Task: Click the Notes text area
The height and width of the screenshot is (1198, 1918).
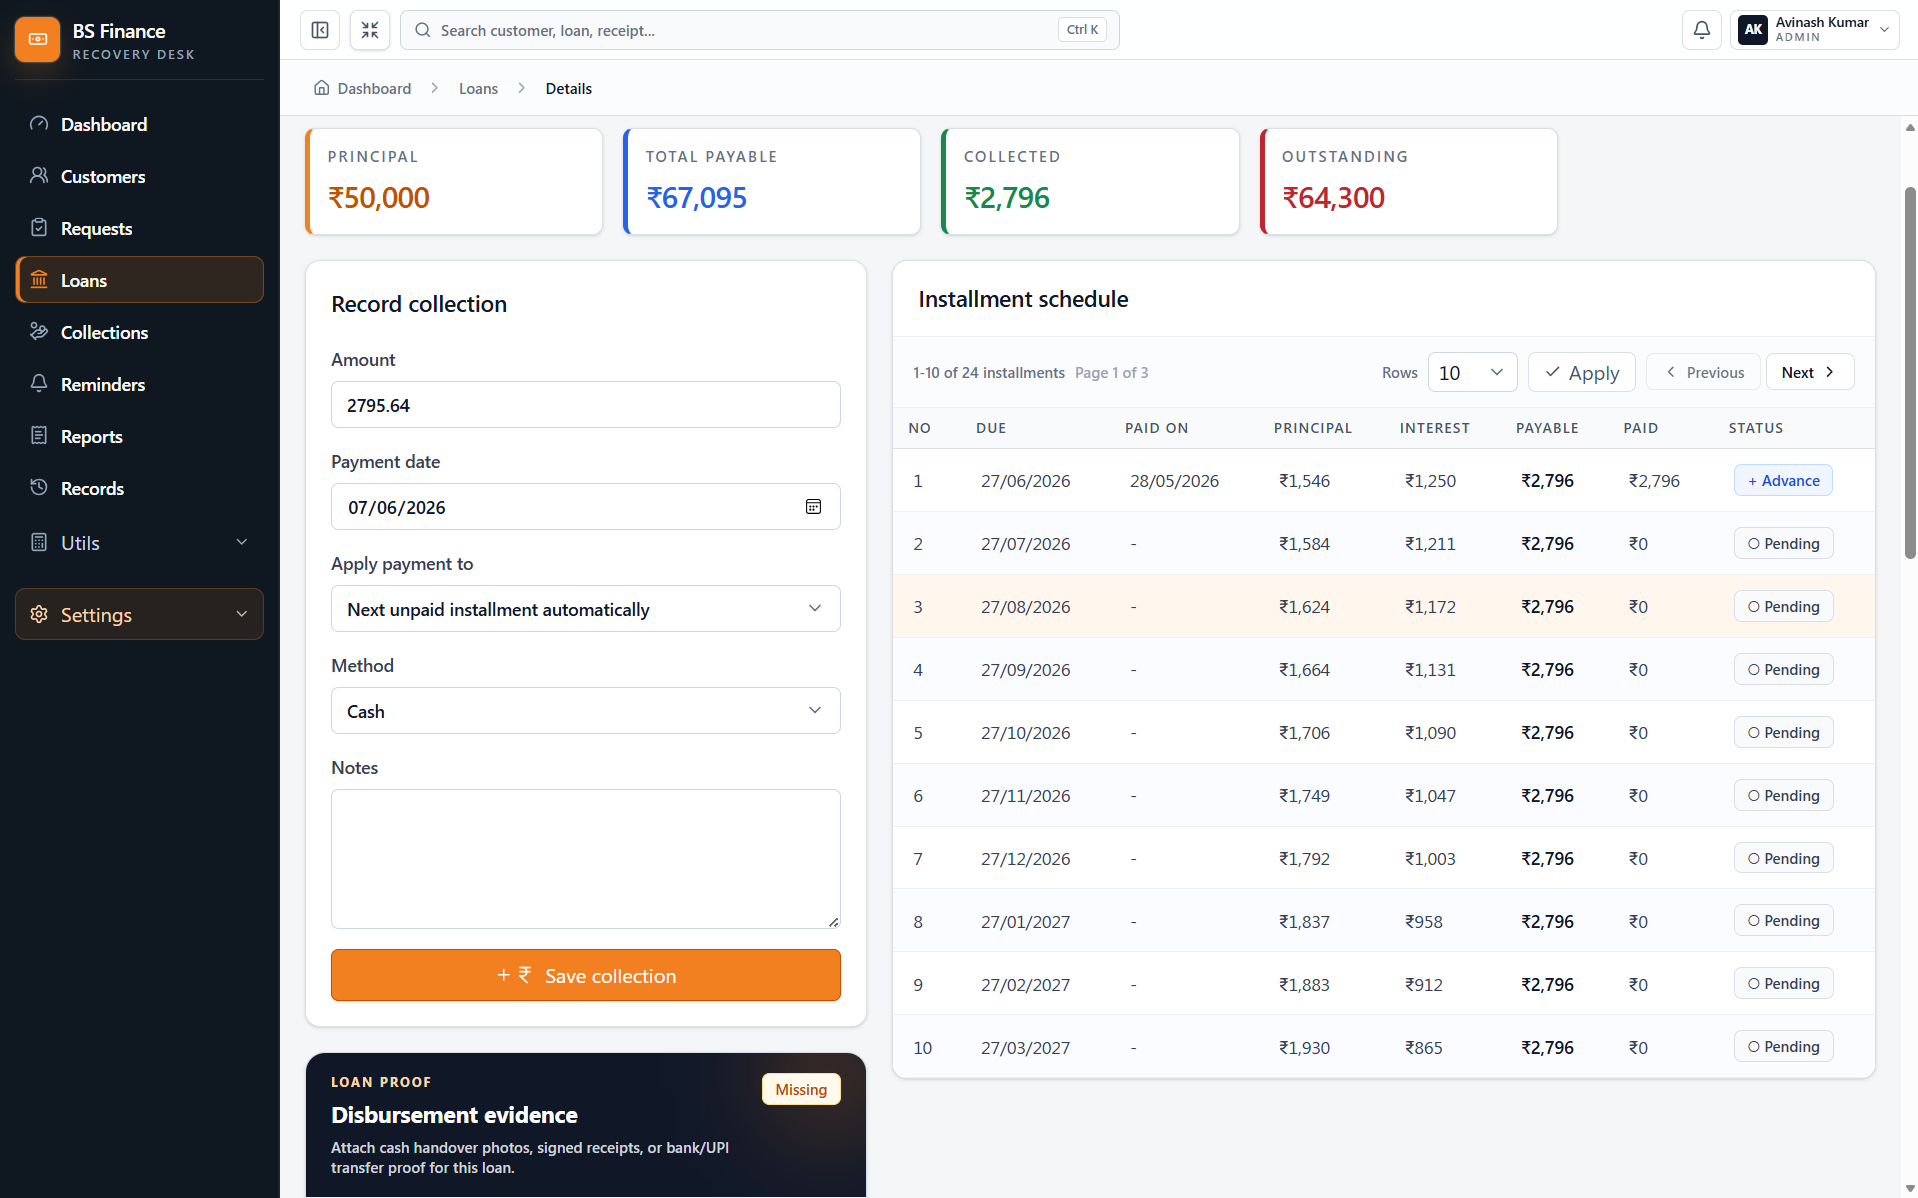Action: click(x=585, y=859)
